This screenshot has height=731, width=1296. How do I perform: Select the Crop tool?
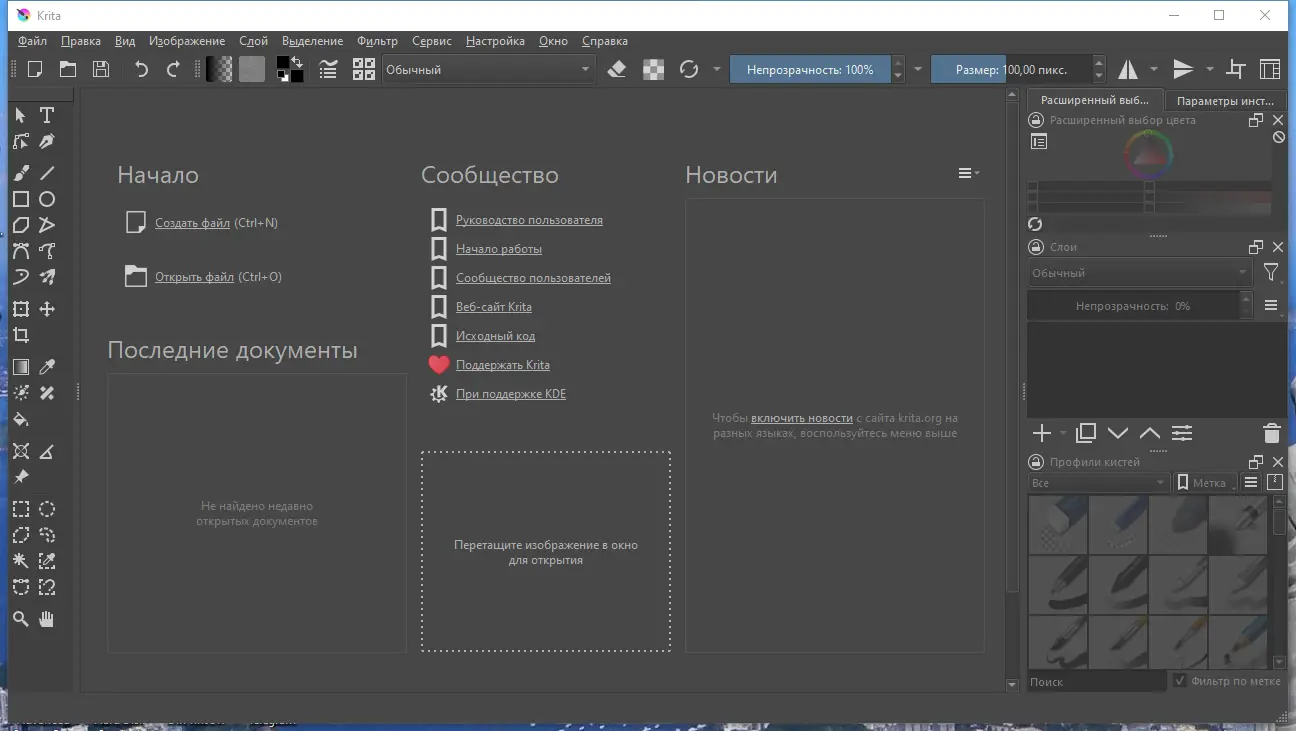pos(21,336)
